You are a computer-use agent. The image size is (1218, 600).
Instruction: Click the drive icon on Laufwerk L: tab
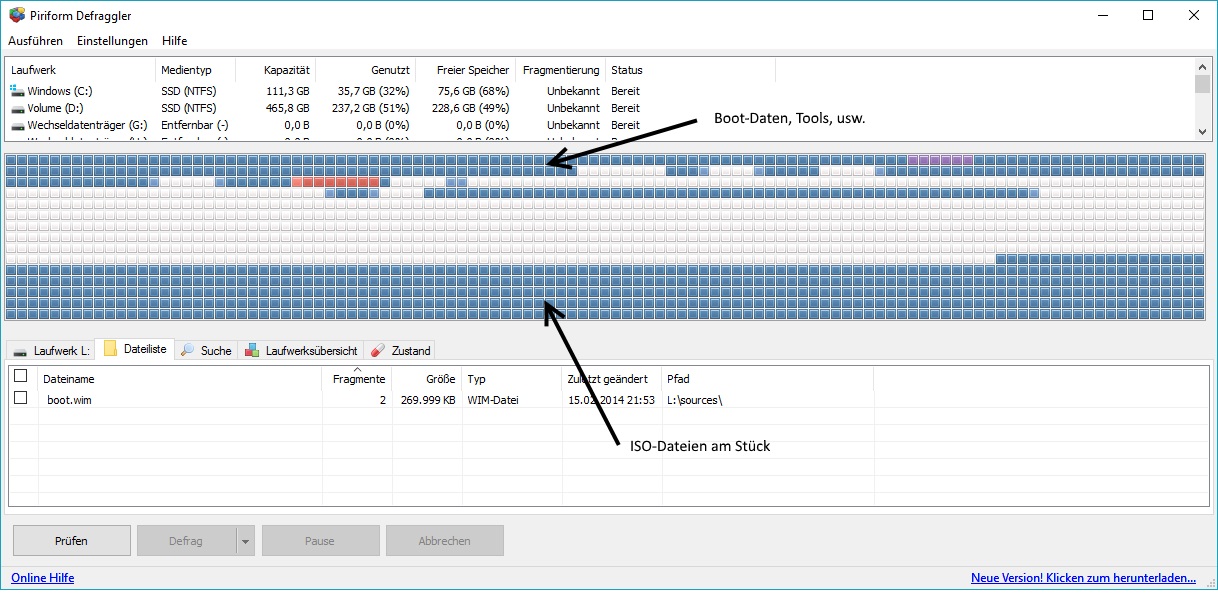(20, 351)
